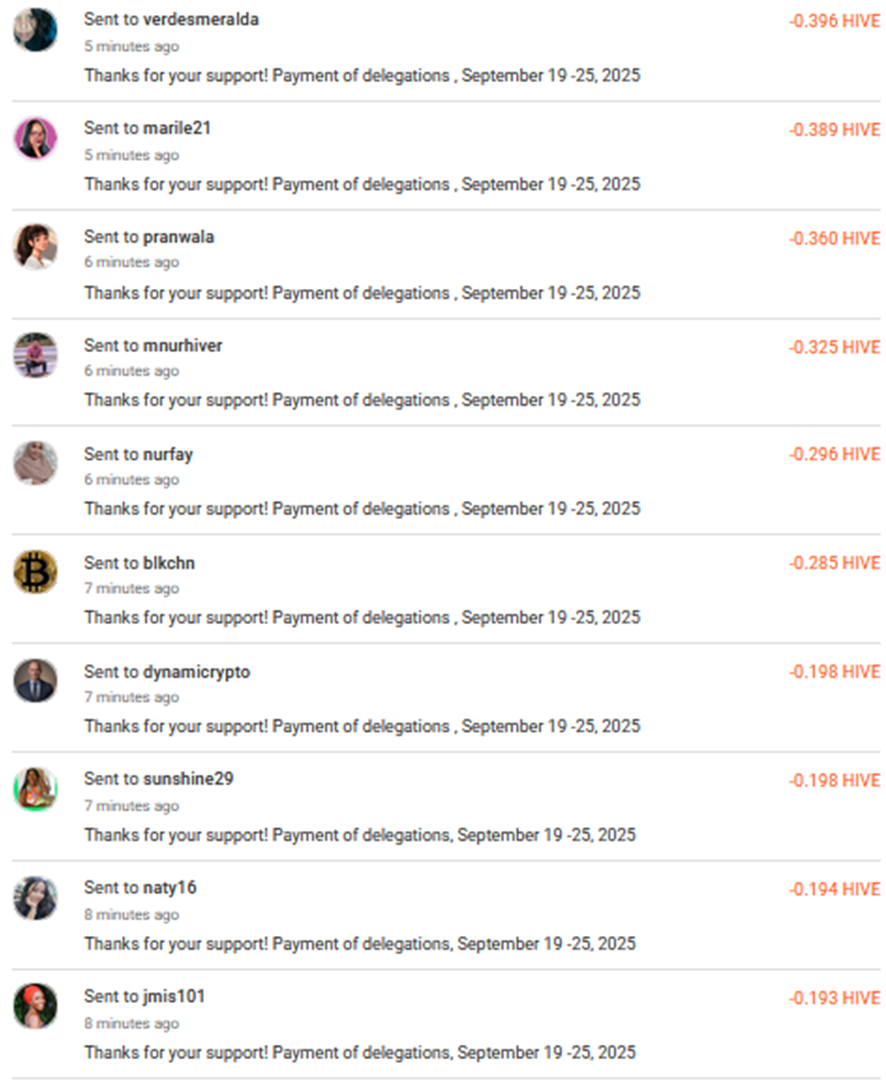This screenshot has width=886, height=1083.
Task: Open the mnurhiver username link
Action: tap(183, 346)
